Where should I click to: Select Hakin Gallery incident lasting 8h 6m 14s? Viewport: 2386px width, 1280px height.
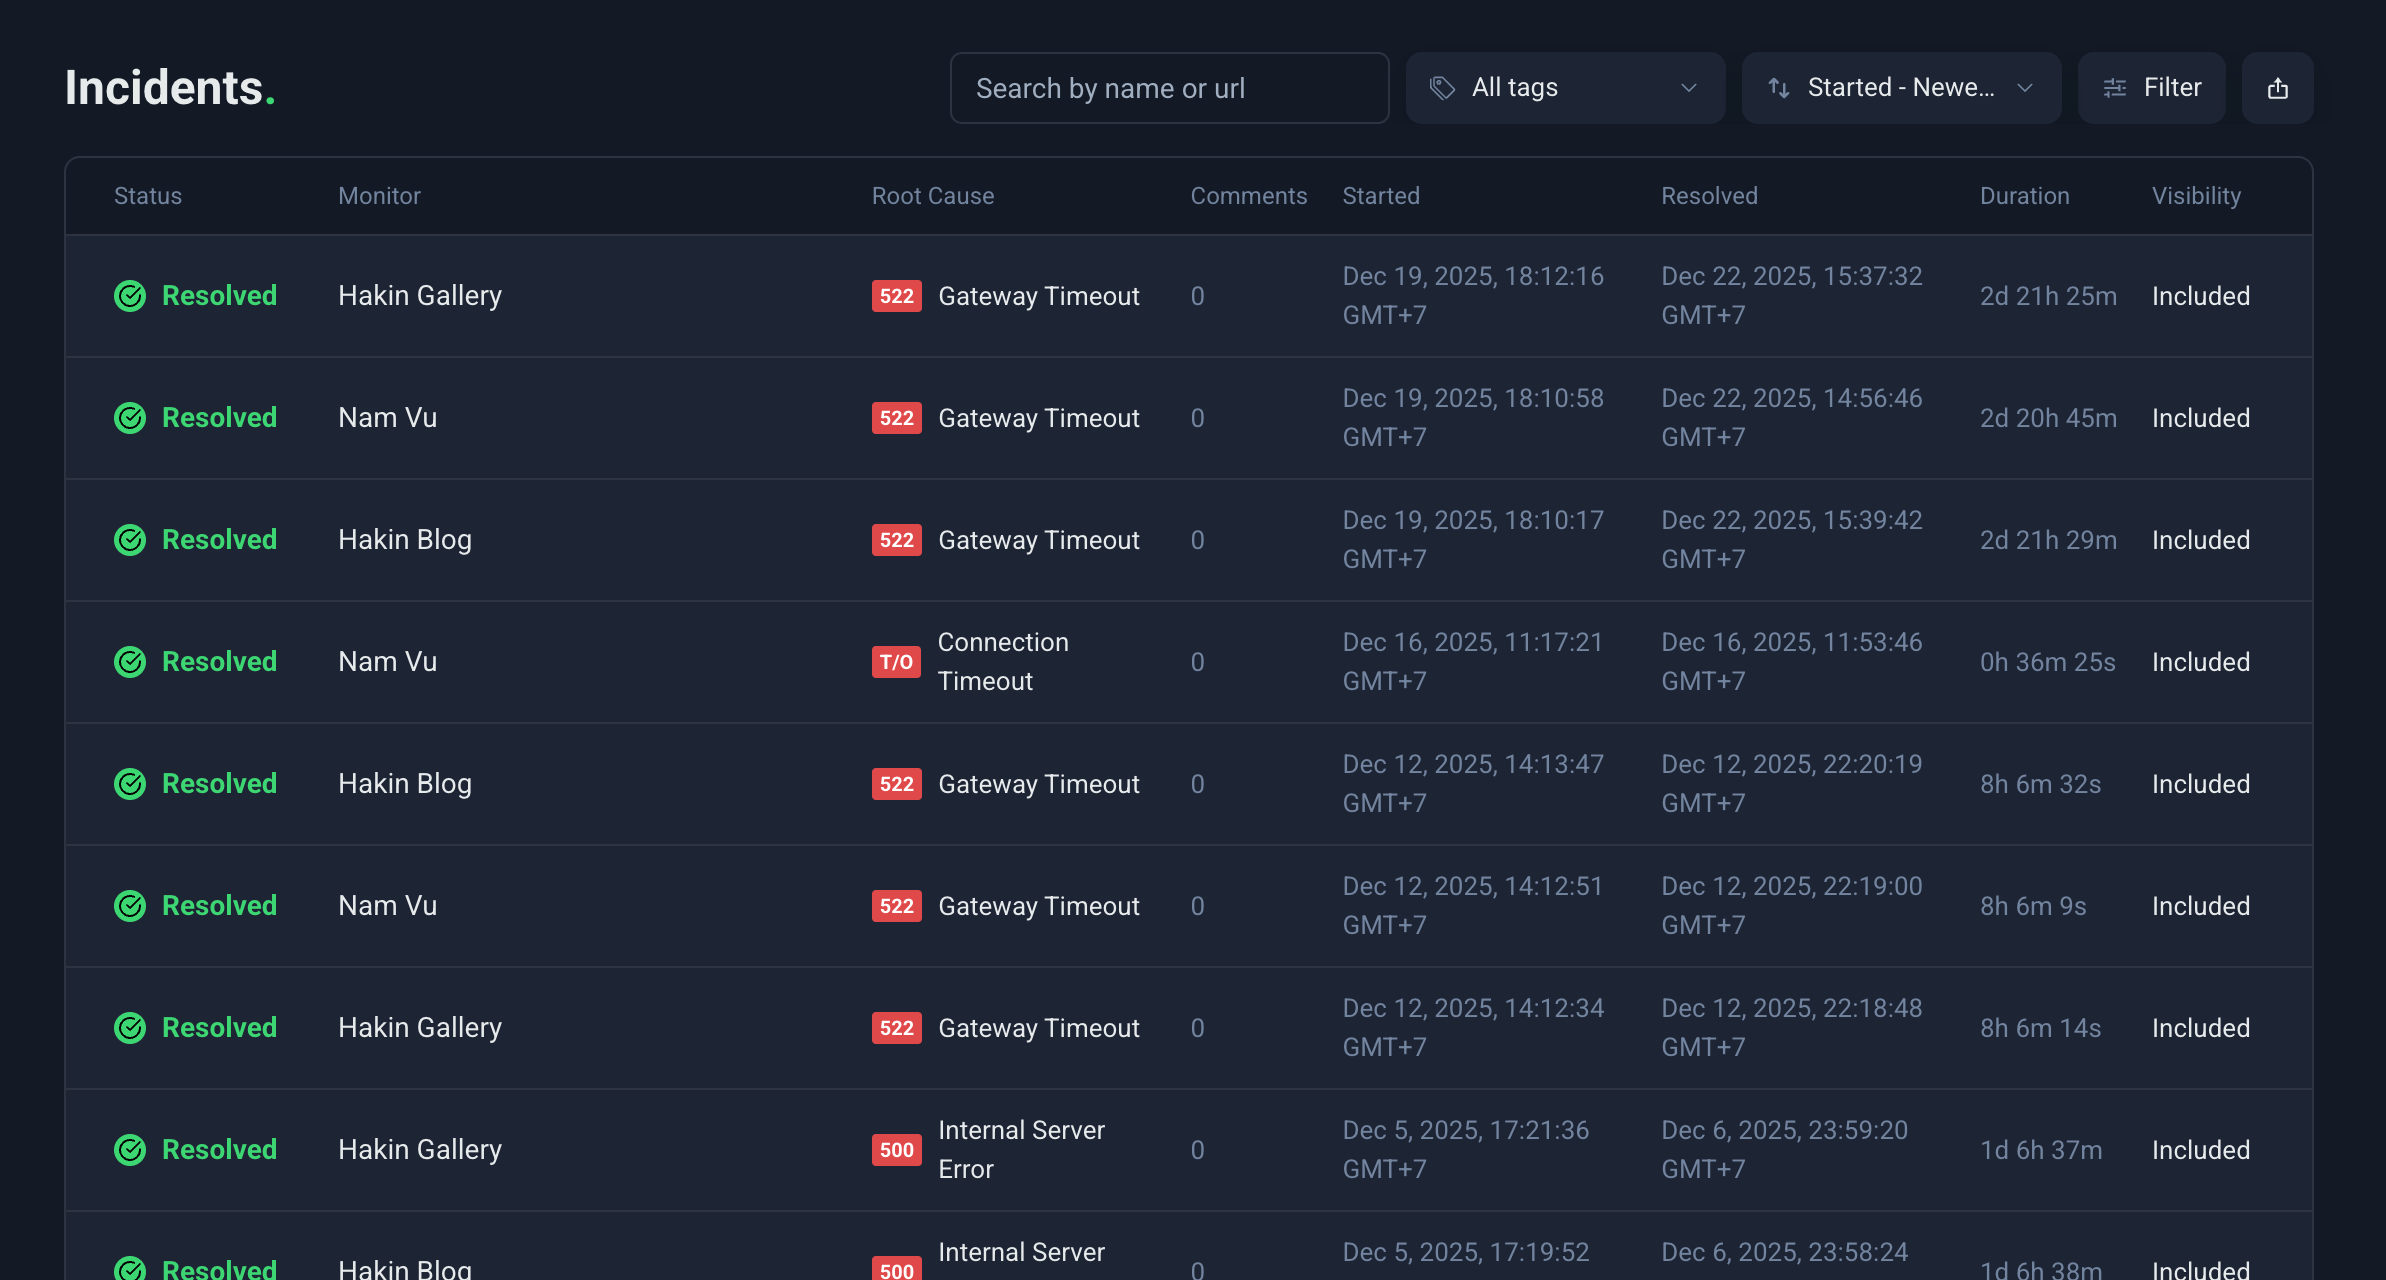[420, 1028]
